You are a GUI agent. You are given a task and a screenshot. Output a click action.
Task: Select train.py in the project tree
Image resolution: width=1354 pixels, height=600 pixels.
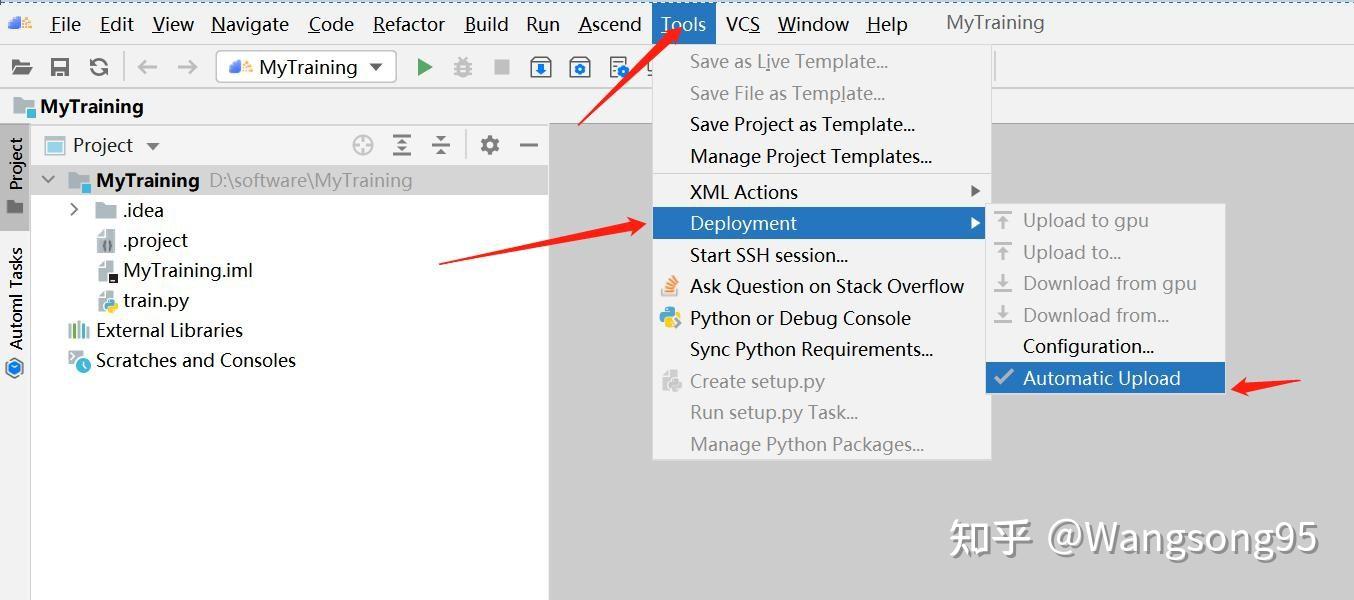[155, 300]
